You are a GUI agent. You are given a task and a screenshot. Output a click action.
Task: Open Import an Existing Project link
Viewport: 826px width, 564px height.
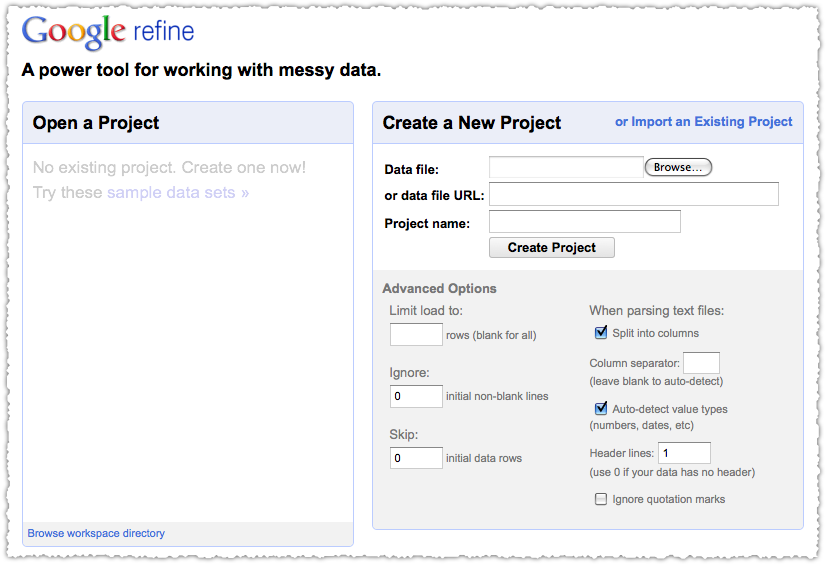click(x=703, y=122)
